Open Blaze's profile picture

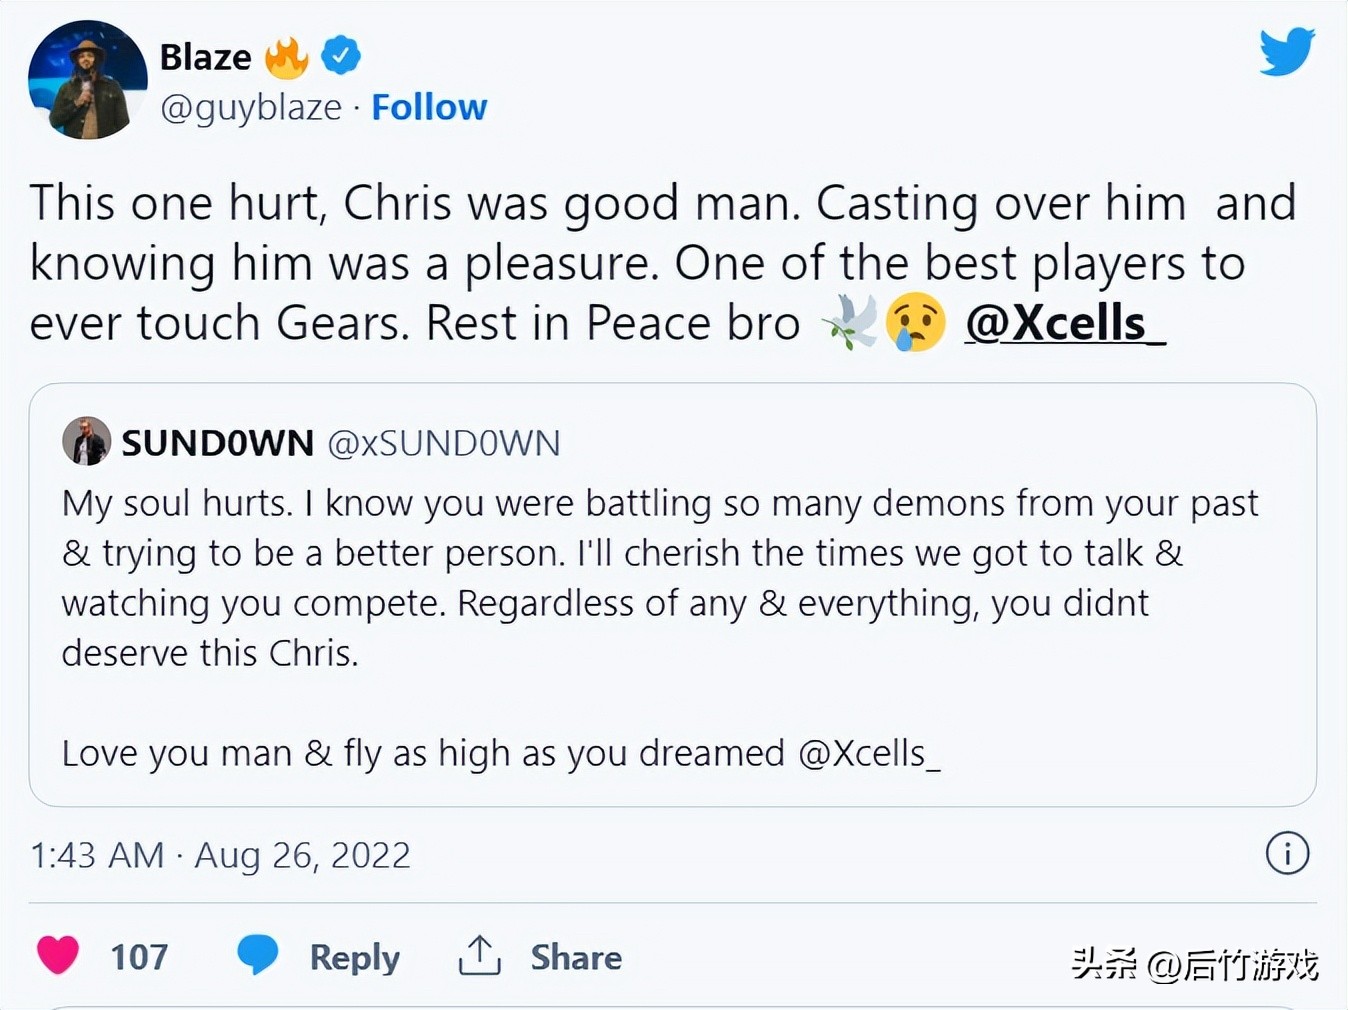[87, 79]
